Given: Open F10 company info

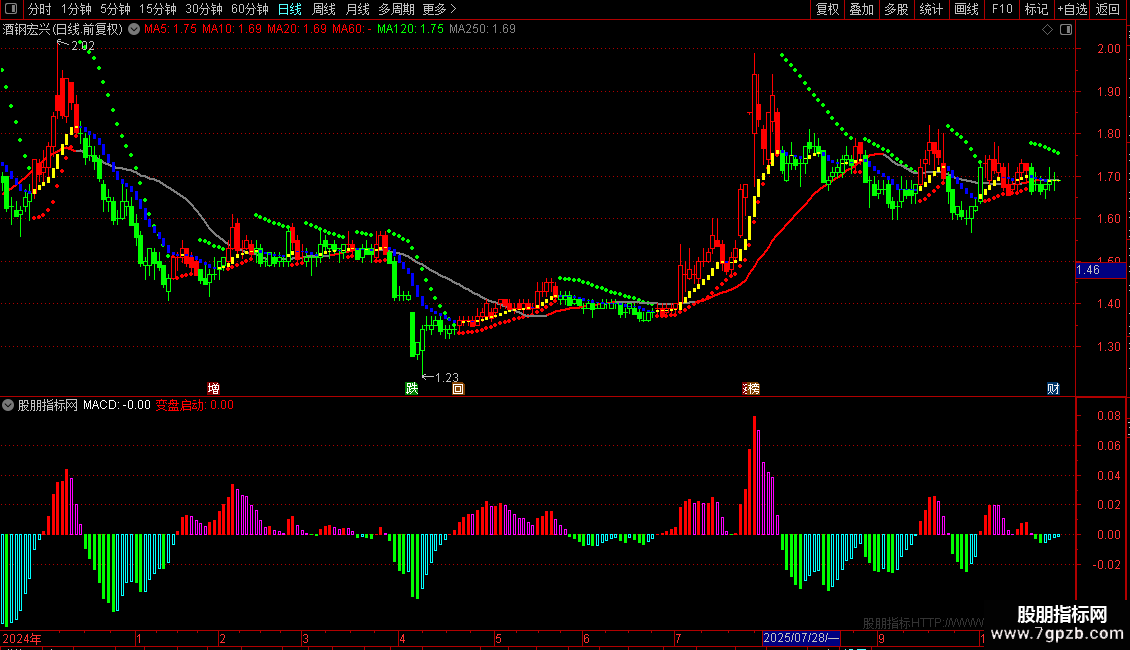Looking at the screenshot, I should pyautogui.click(x=1002, y=9).
